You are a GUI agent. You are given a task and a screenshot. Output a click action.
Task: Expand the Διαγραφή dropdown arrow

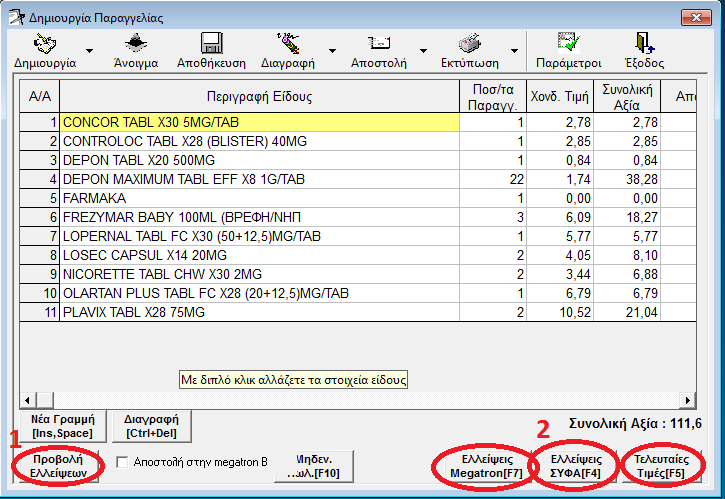[x=332, y=50]
